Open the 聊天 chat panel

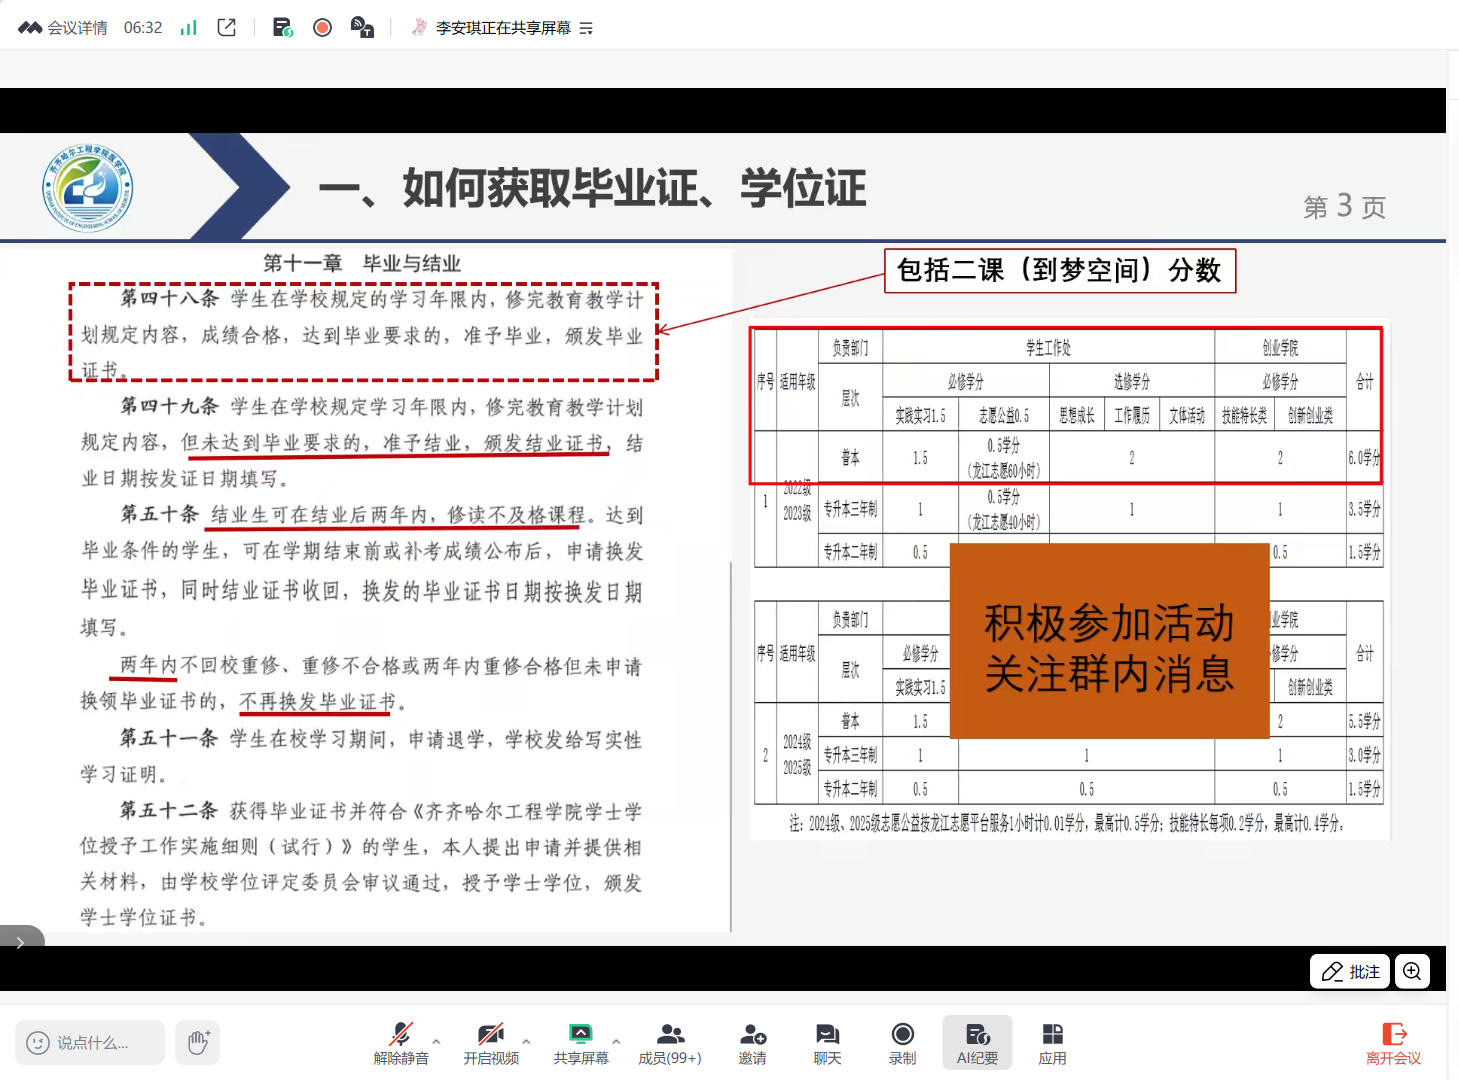827,1043
